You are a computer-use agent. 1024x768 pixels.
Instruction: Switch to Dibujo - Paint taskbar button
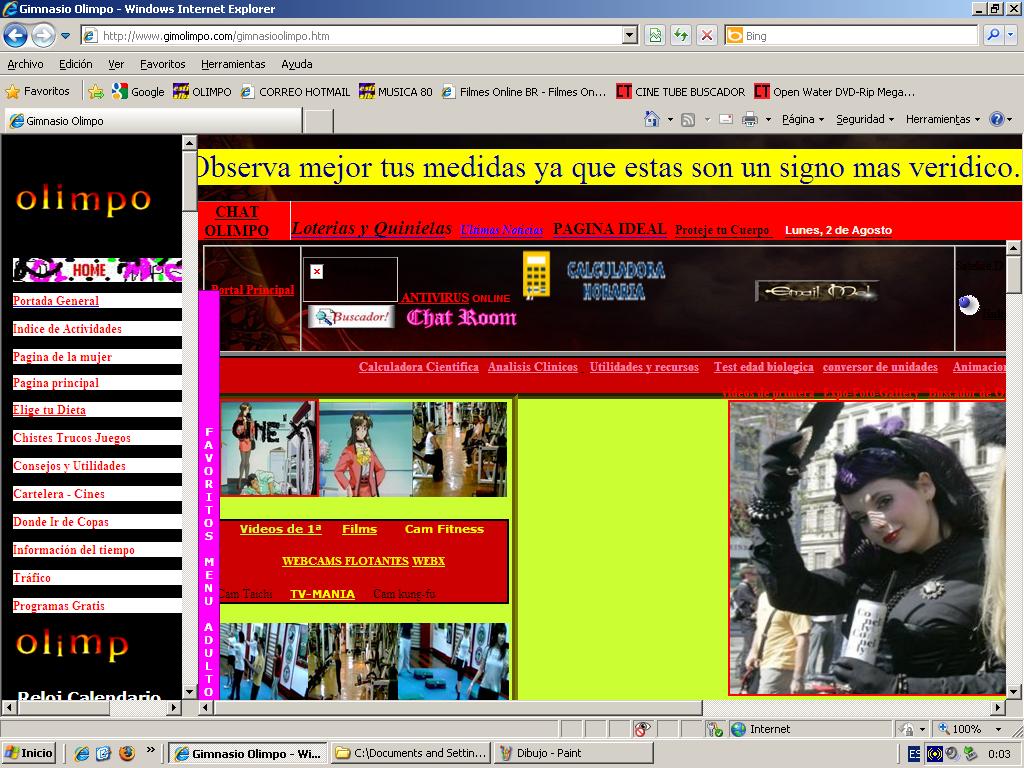pos(572,753)
